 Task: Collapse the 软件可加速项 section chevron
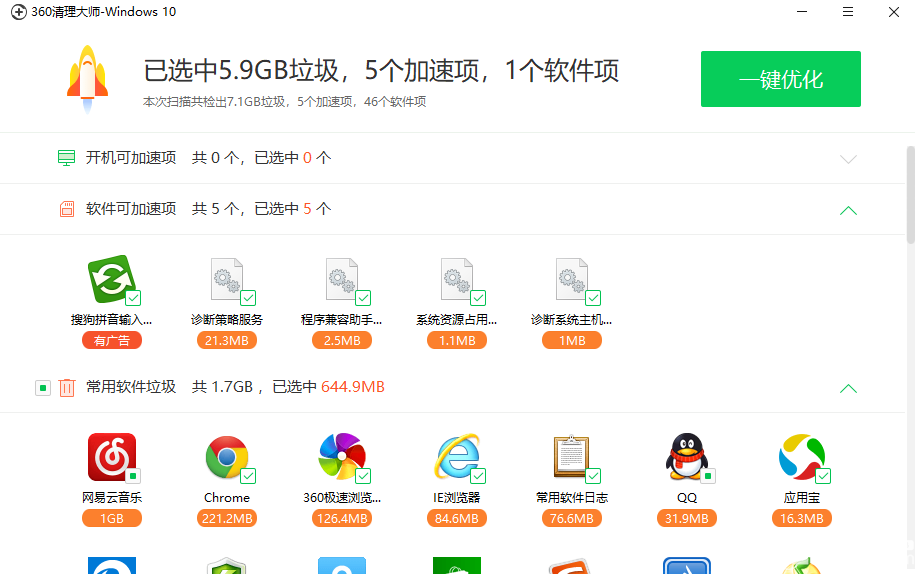tap(848, 210)
